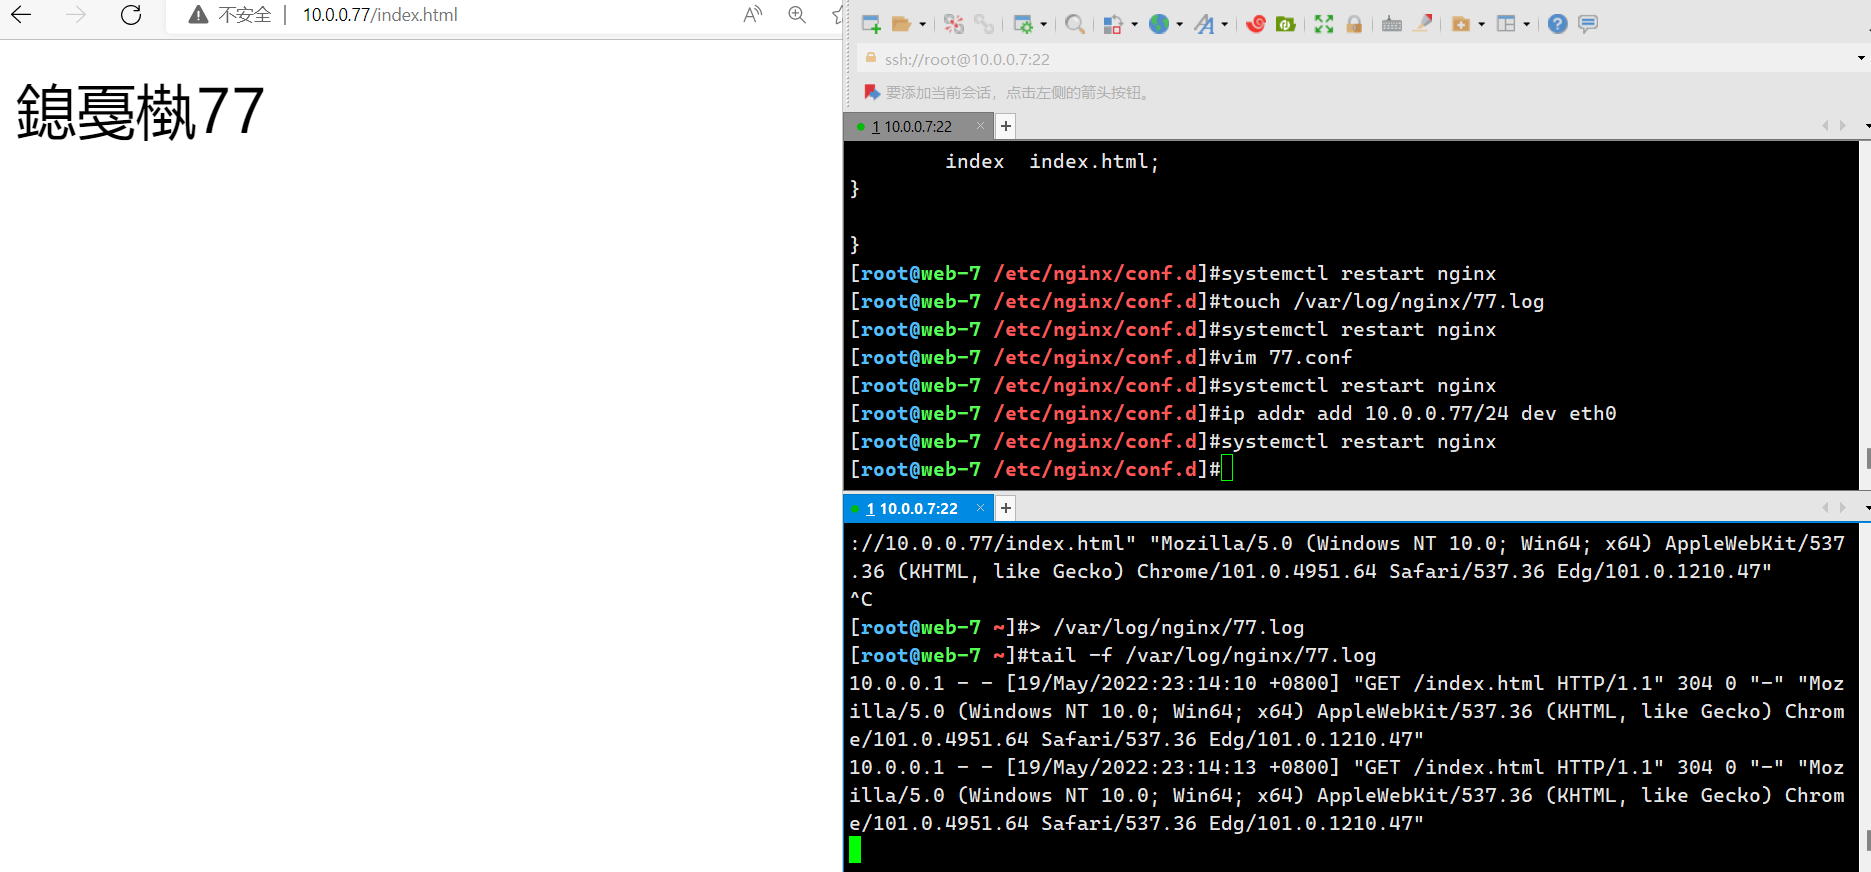Screen dimensions: 1871x872
Task: Open the pane layout icon
Action: coord(1506,24)
